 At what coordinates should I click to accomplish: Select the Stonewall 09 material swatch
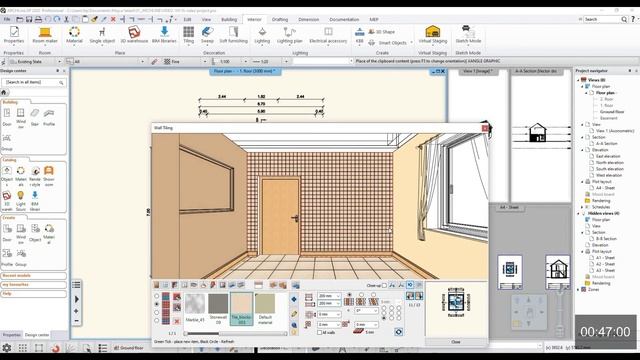click(x=218, y=308)
